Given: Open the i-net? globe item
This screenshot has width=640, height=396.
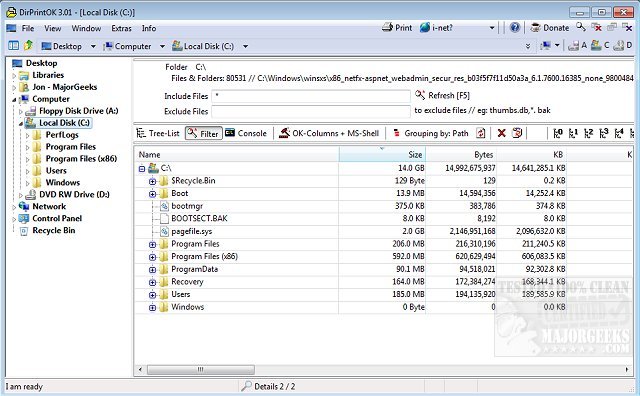Looking at the screenshot, I should click(x=437, y=28).
